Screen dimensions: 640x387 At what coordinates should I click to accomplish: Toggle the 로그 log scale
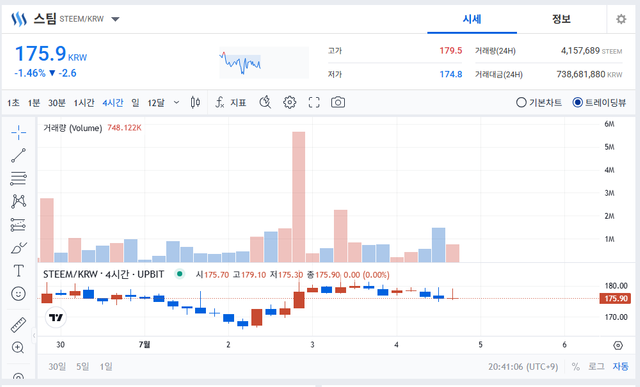(x=596, y=367)
